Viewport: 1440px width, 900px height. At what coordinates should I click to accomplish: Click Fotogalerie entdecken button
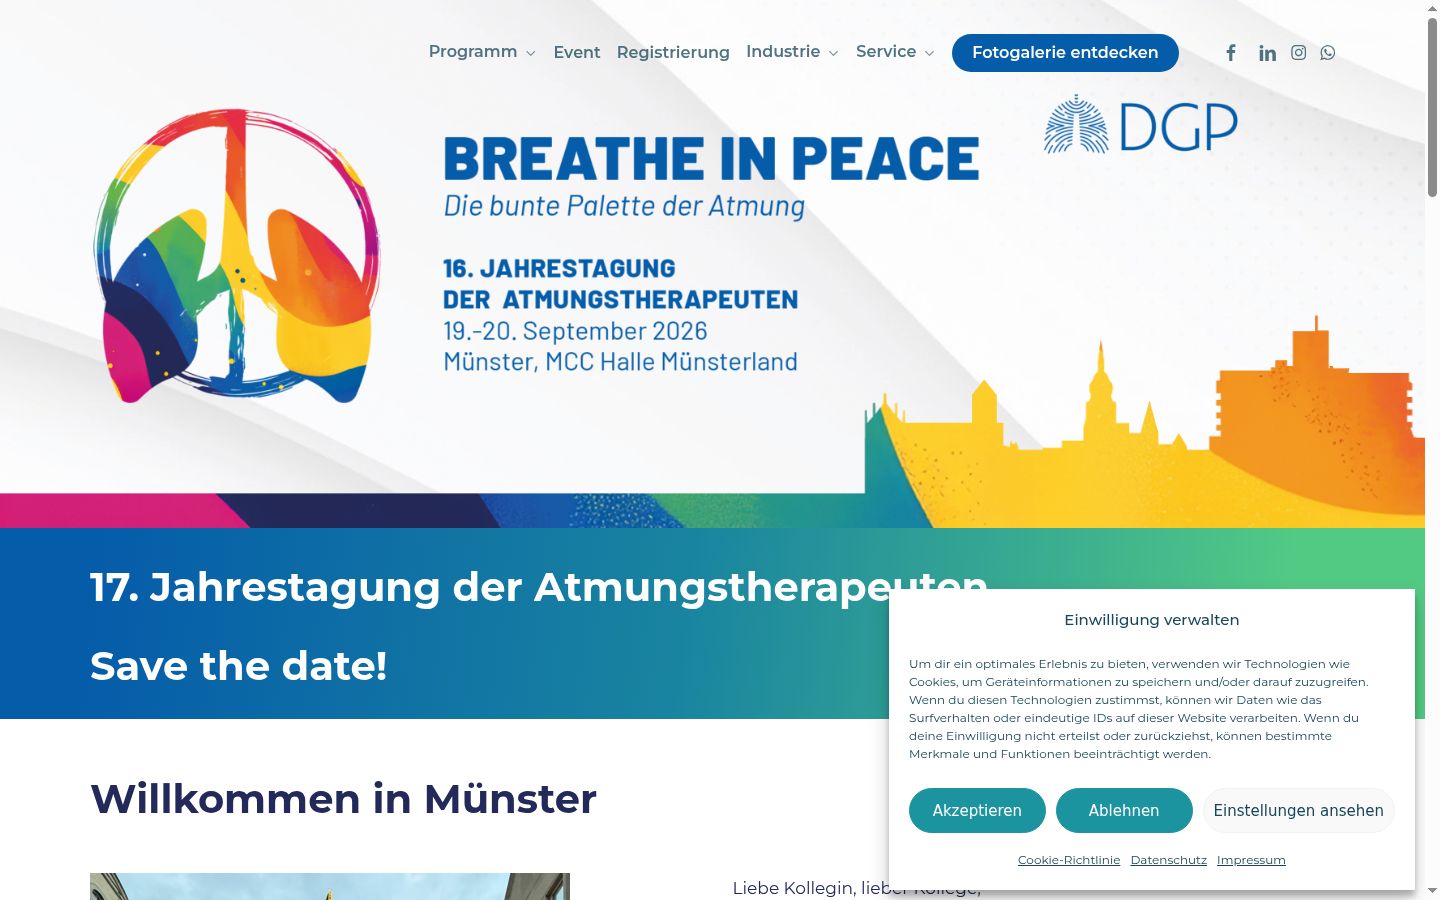point(1065,53)
